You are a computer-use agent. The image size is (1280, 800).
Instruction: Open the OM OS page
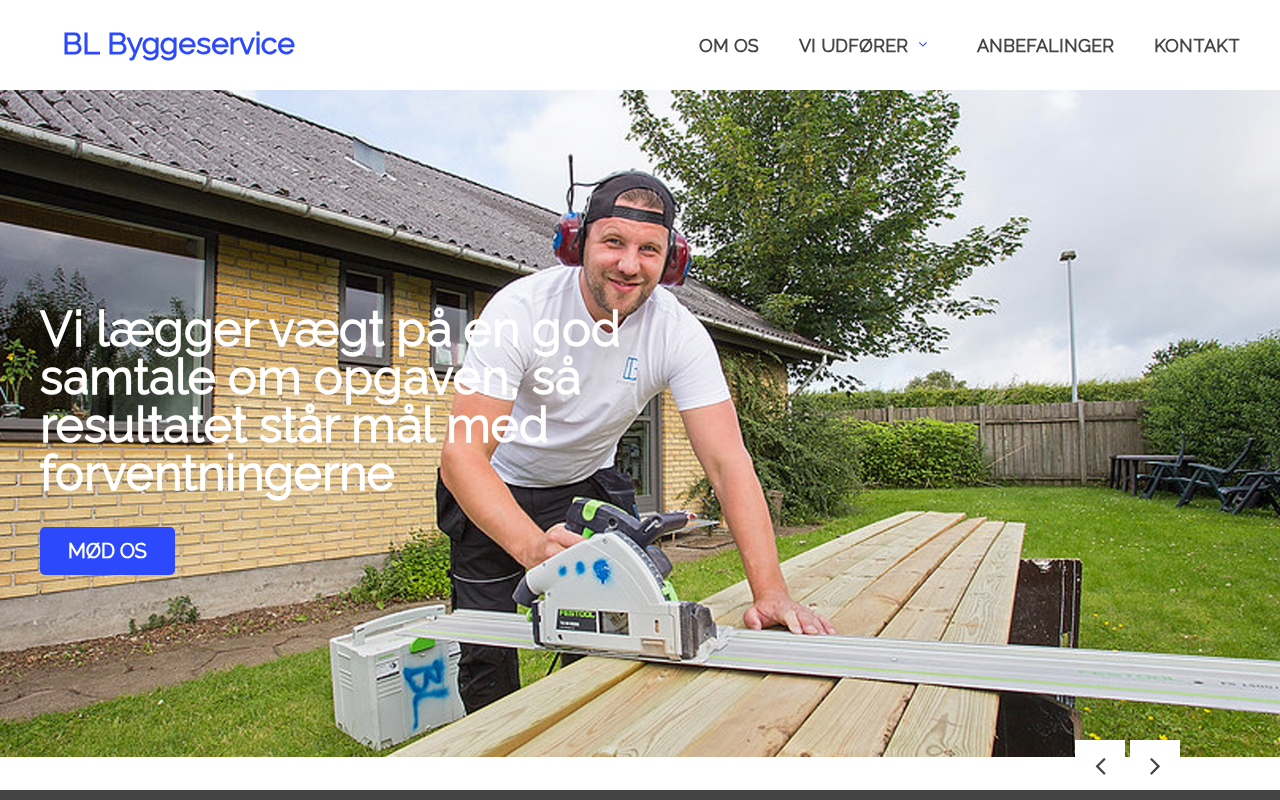tap(729, 46)
